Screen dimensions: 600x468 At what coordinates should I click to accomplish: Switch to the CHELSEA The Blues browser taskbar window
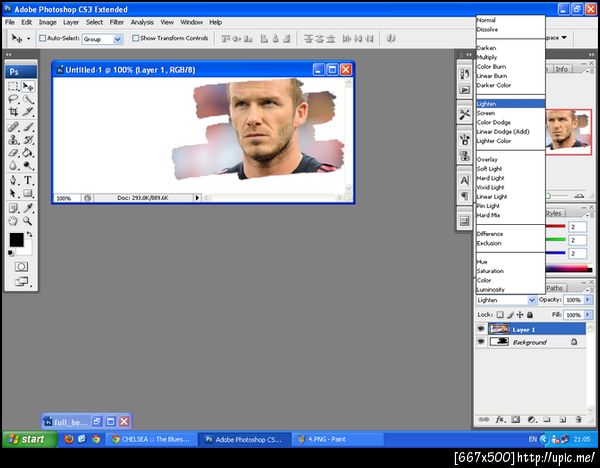[x=152, y=439]
